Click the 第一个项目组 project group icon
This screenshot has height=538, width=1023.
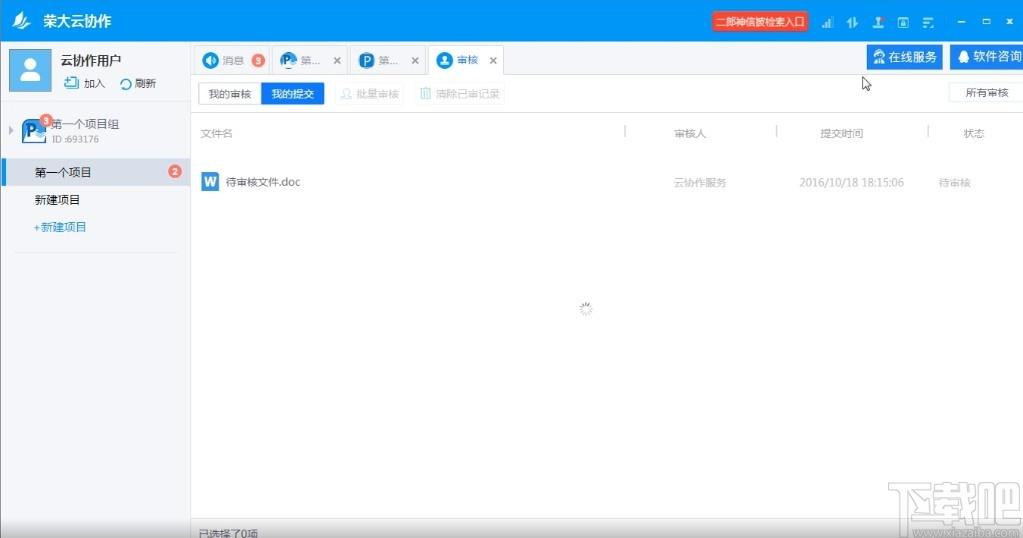[x=33, y=130]
